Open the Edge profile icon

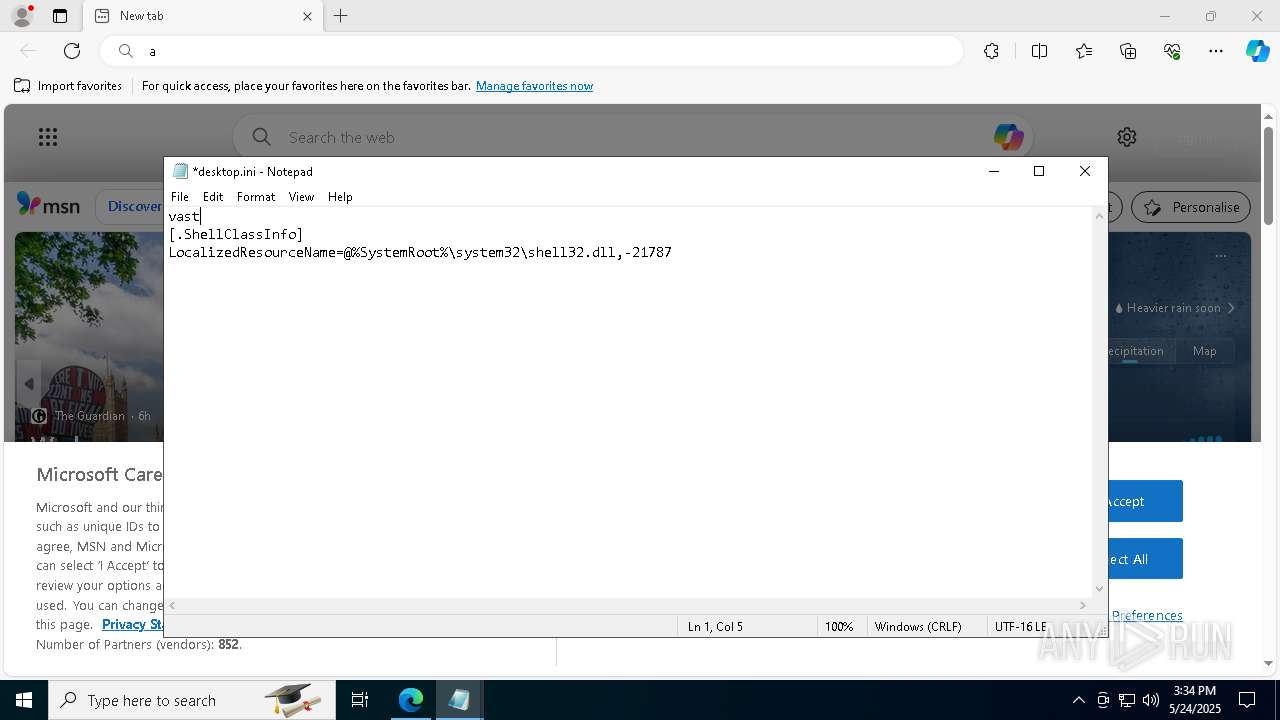(22, 16)
